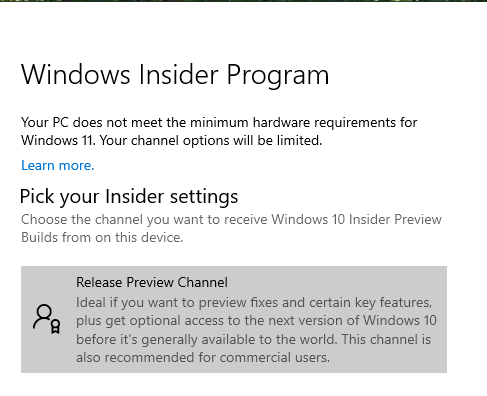This screenshot has width=487, height=396.
Task: Click the 'Windows 10 Insider Preview' phrase
Action: tap(356, 219)
